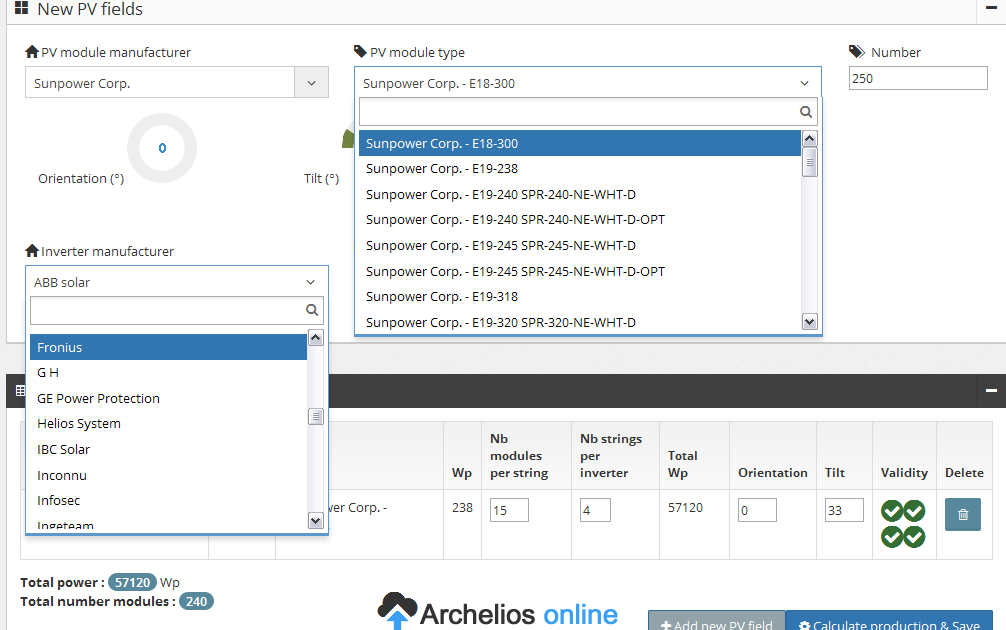This screenshot has height=630, width=1006.
Task: Click the table icon in dark header
Action: point(21,390)
